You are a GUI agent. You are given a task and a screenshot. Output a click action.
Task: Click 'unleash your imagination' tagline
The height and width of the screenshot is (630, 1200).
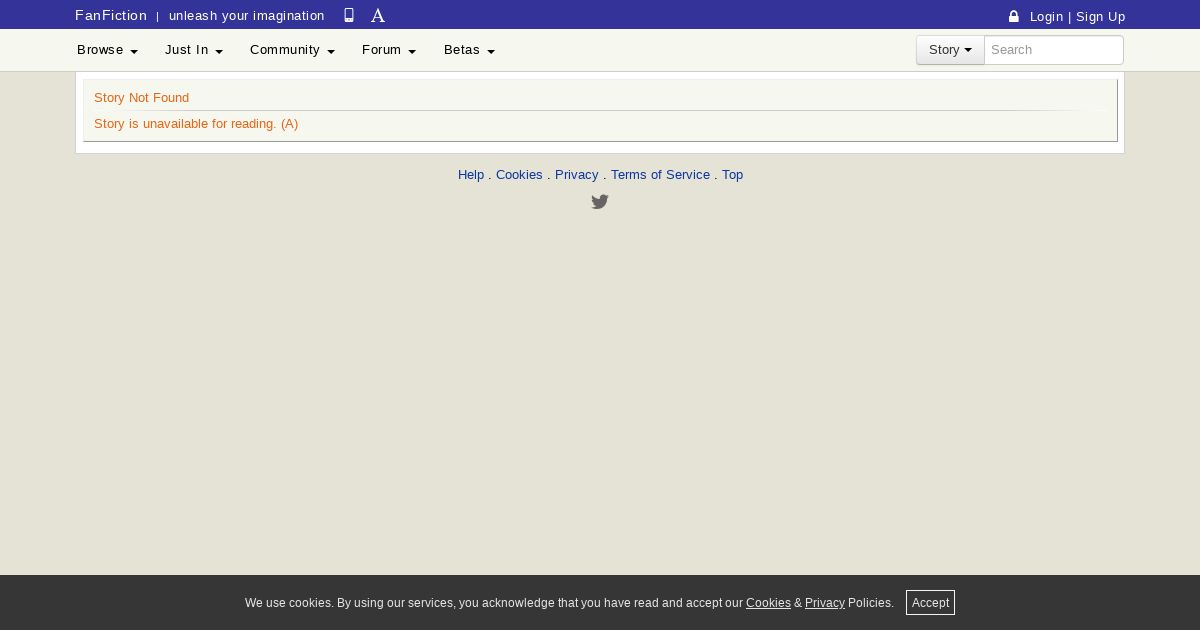(246, 15)
